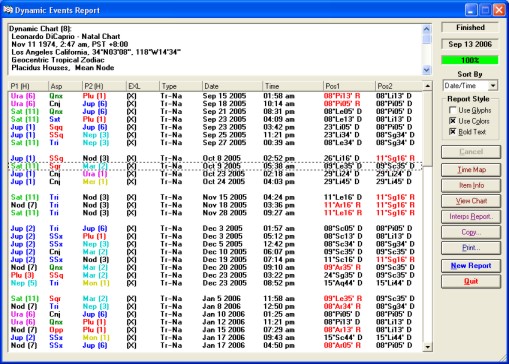Select the Dec 23 2005 Plu SSq Mar row
The height and width of the screenshot is (364, 509).
(x=215, y=275)
